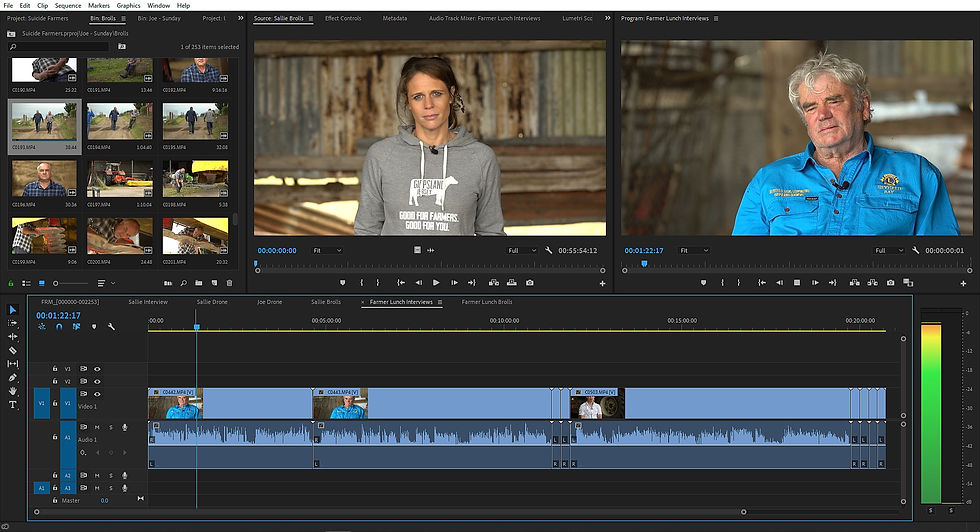Open Full playback resolution dropdown in Program monitor

click(887, 250)
